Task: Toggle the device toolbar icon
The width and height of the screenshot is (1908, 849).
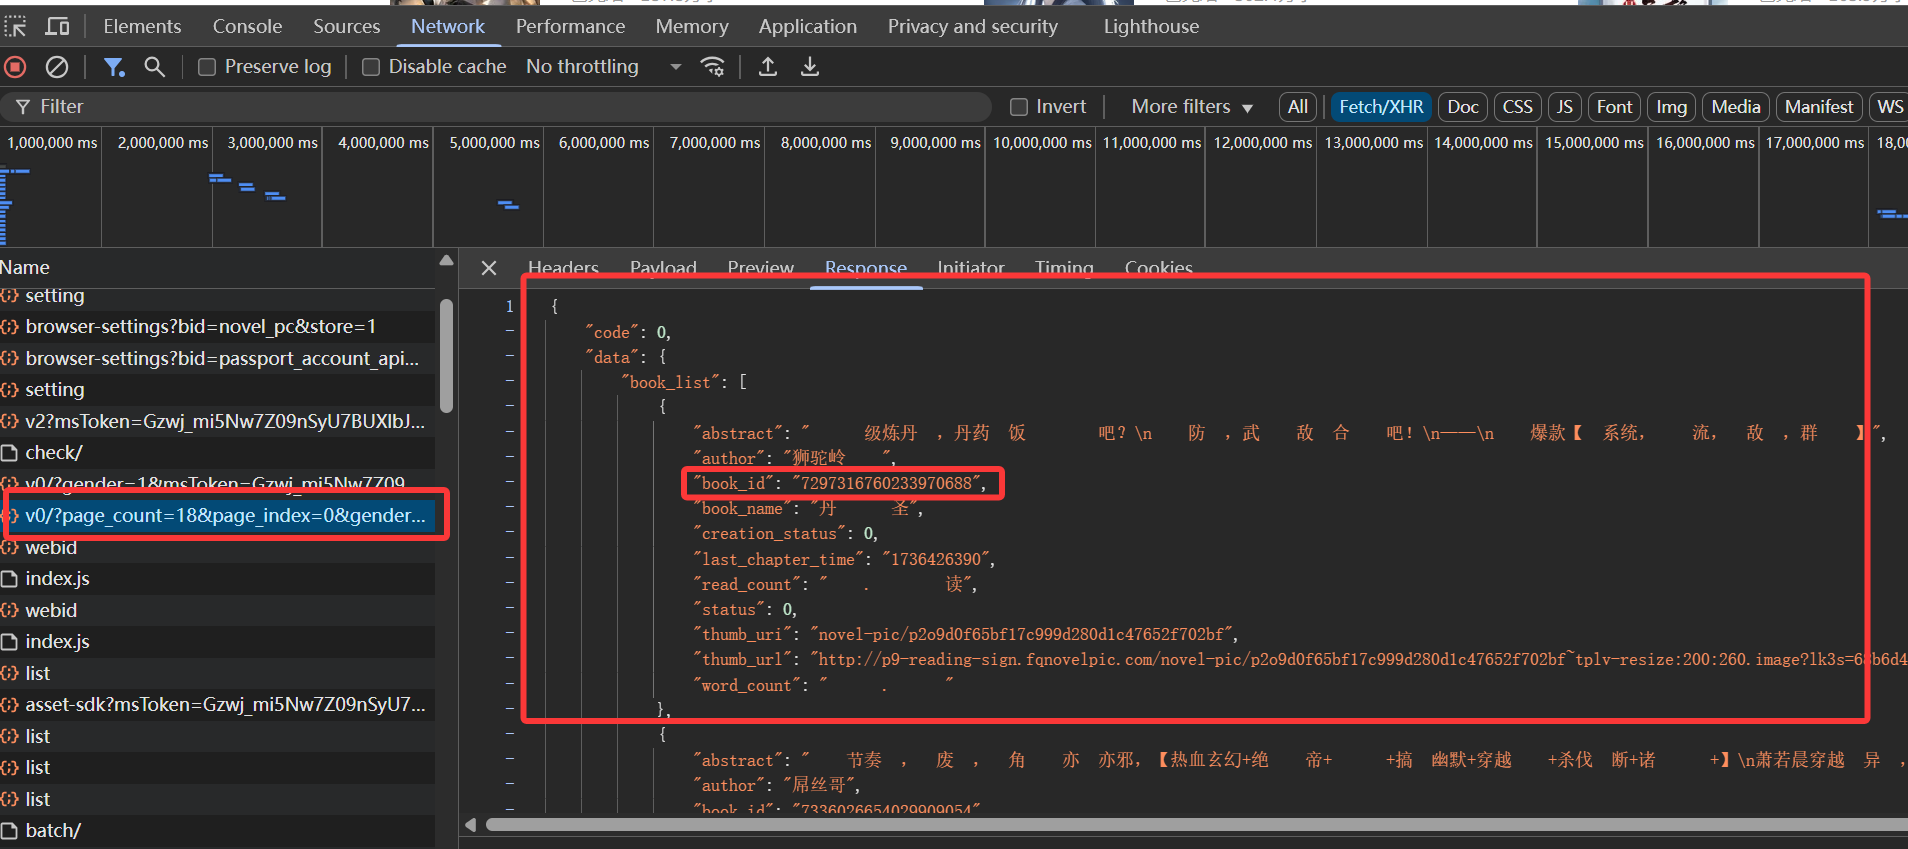Action: (58, 26)
